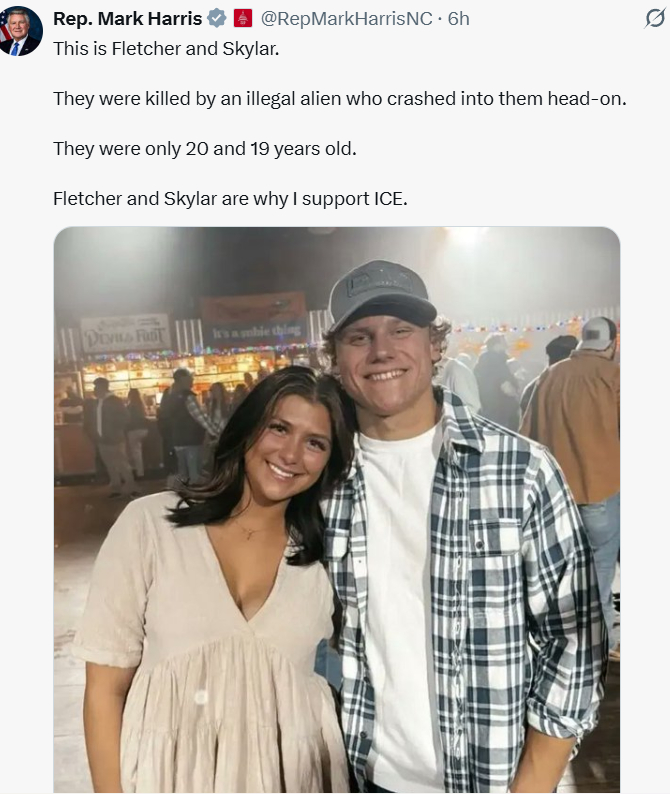Open the attached photo of the couple

point(336,510)
